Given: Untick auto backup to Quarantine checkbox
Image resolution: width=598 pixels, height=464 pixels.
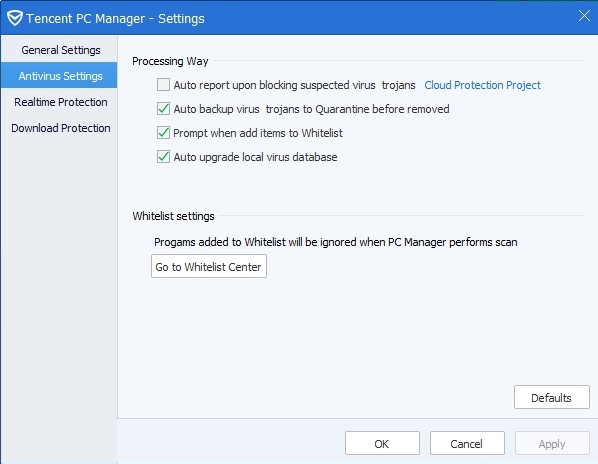Looking at the screenshot, I should (163, 109).
